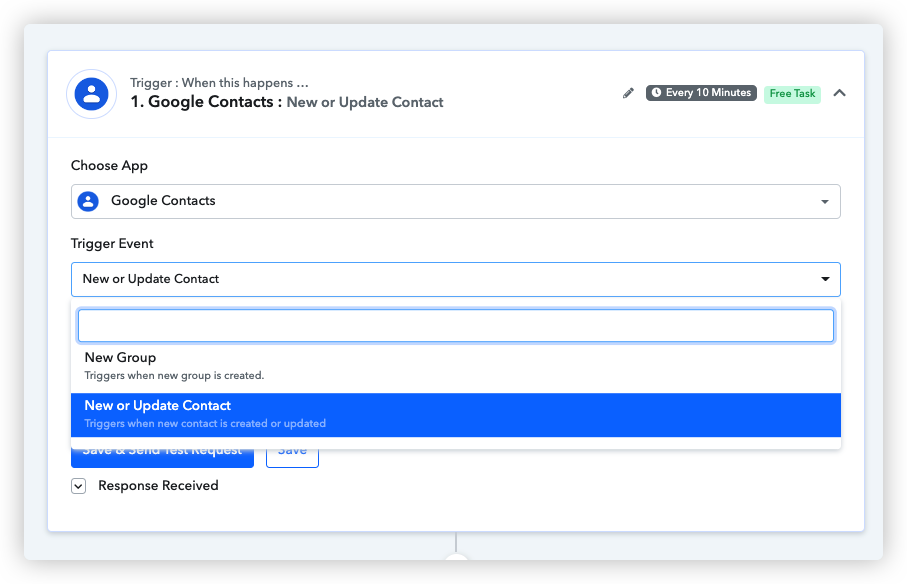The image size is (907, 584).
Task: Toggle the Response Received checkbox arrow
Action: pos(79,486)
